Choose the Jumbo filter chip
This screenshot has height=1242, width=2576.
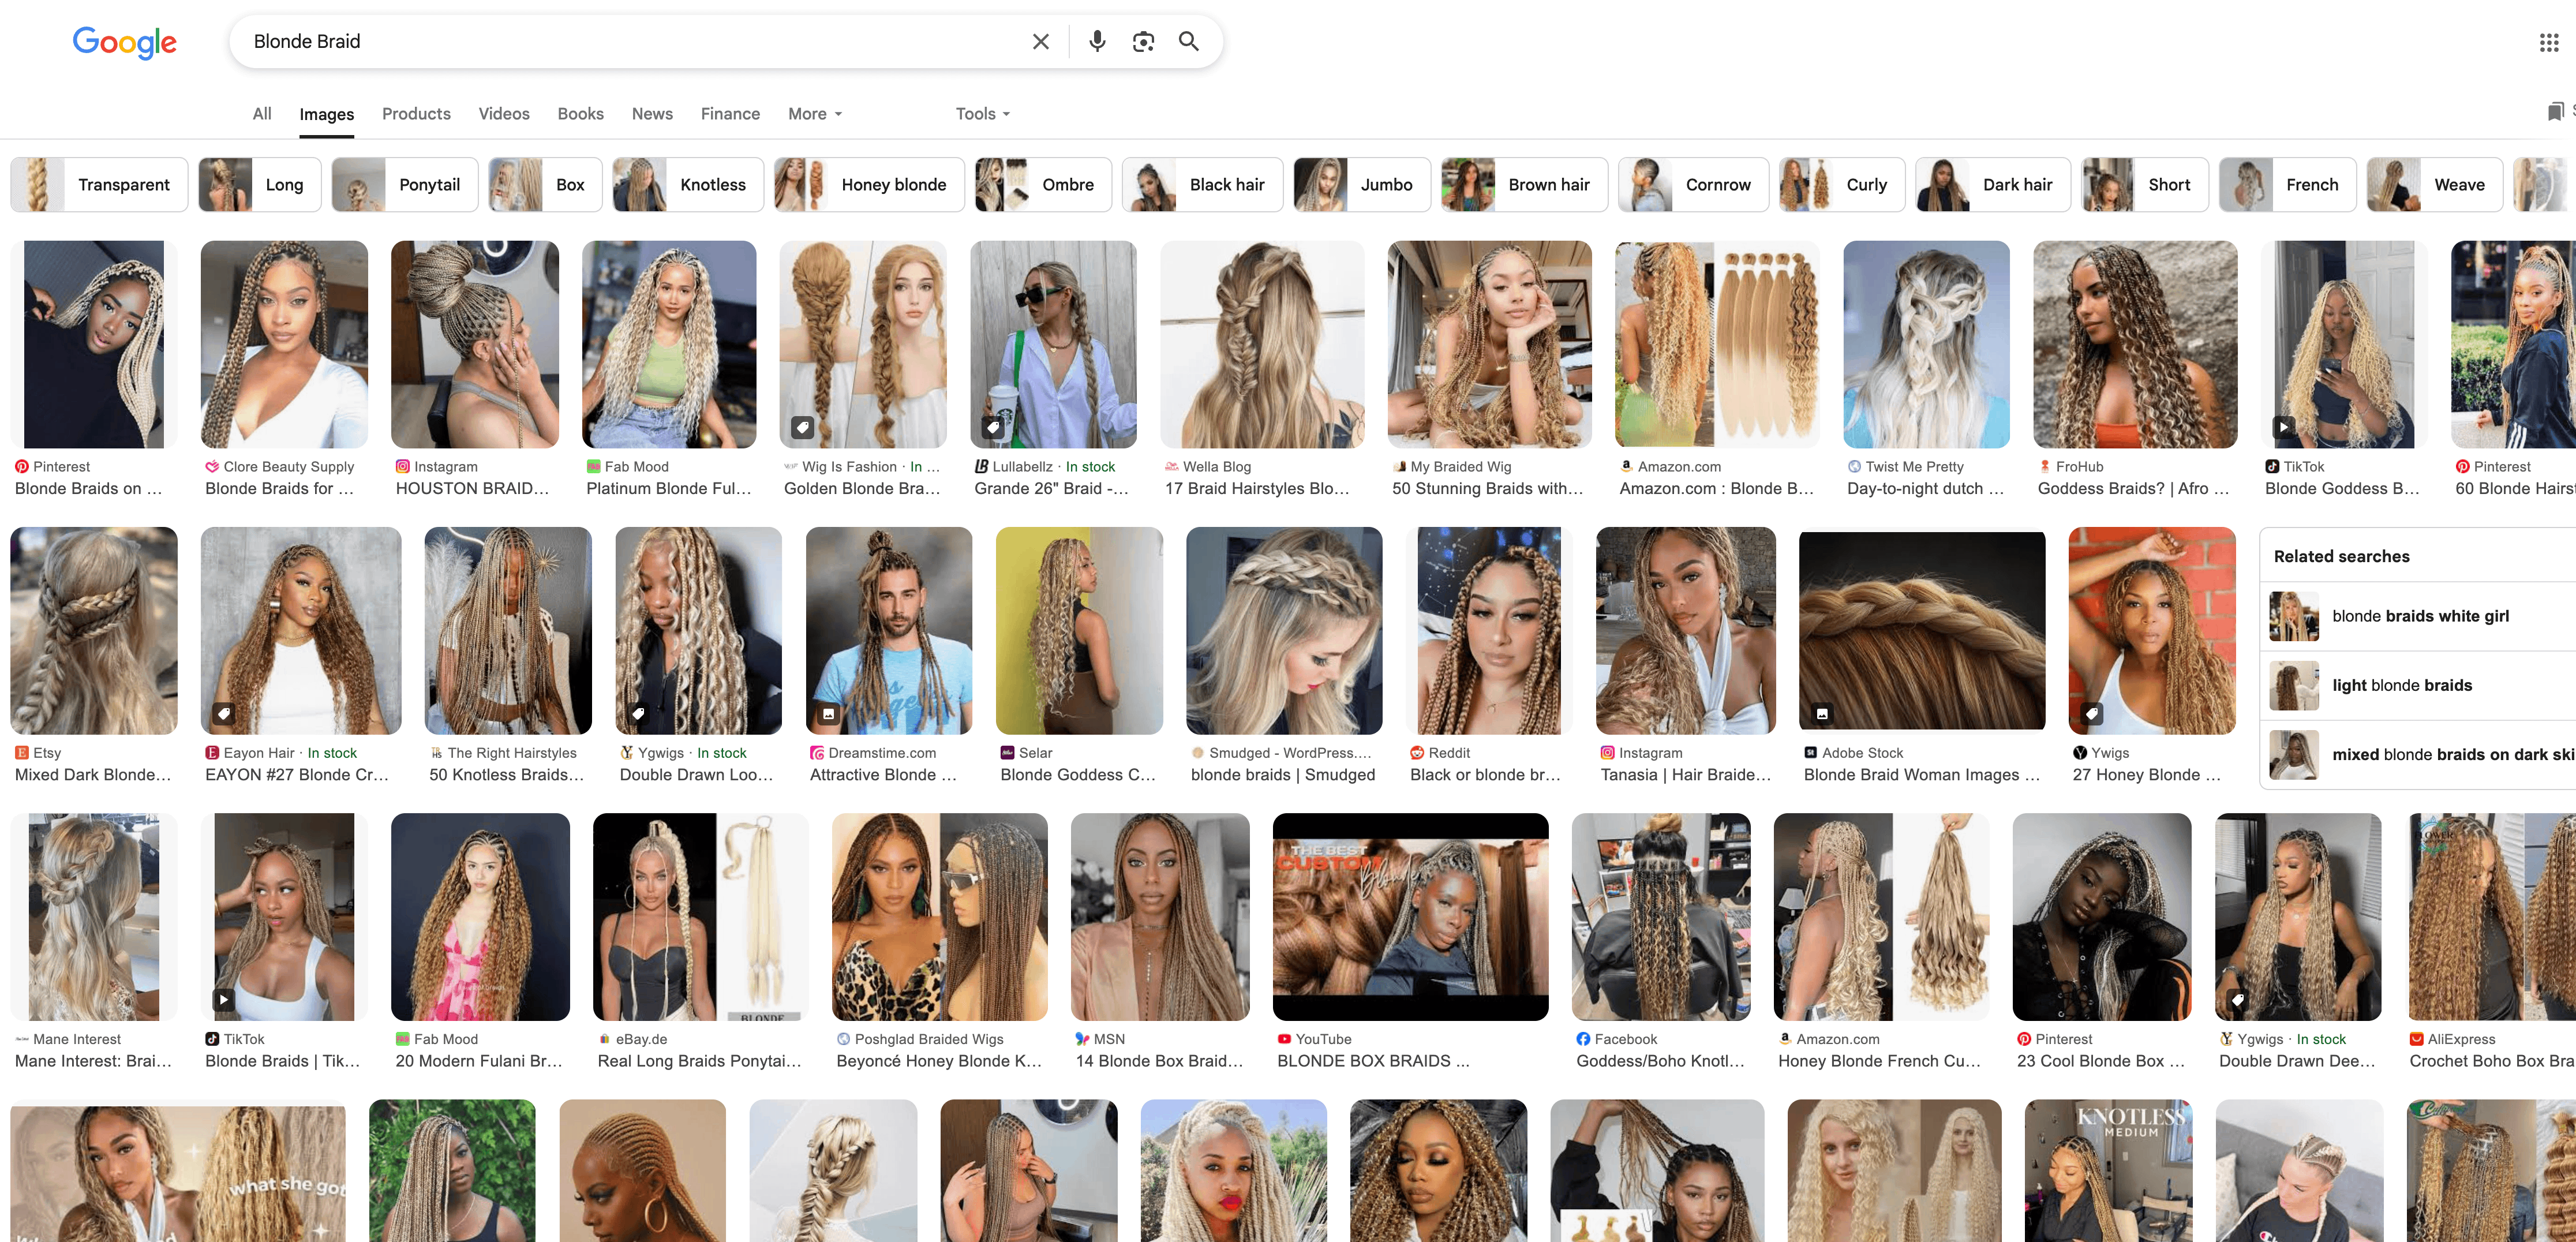1362,185
